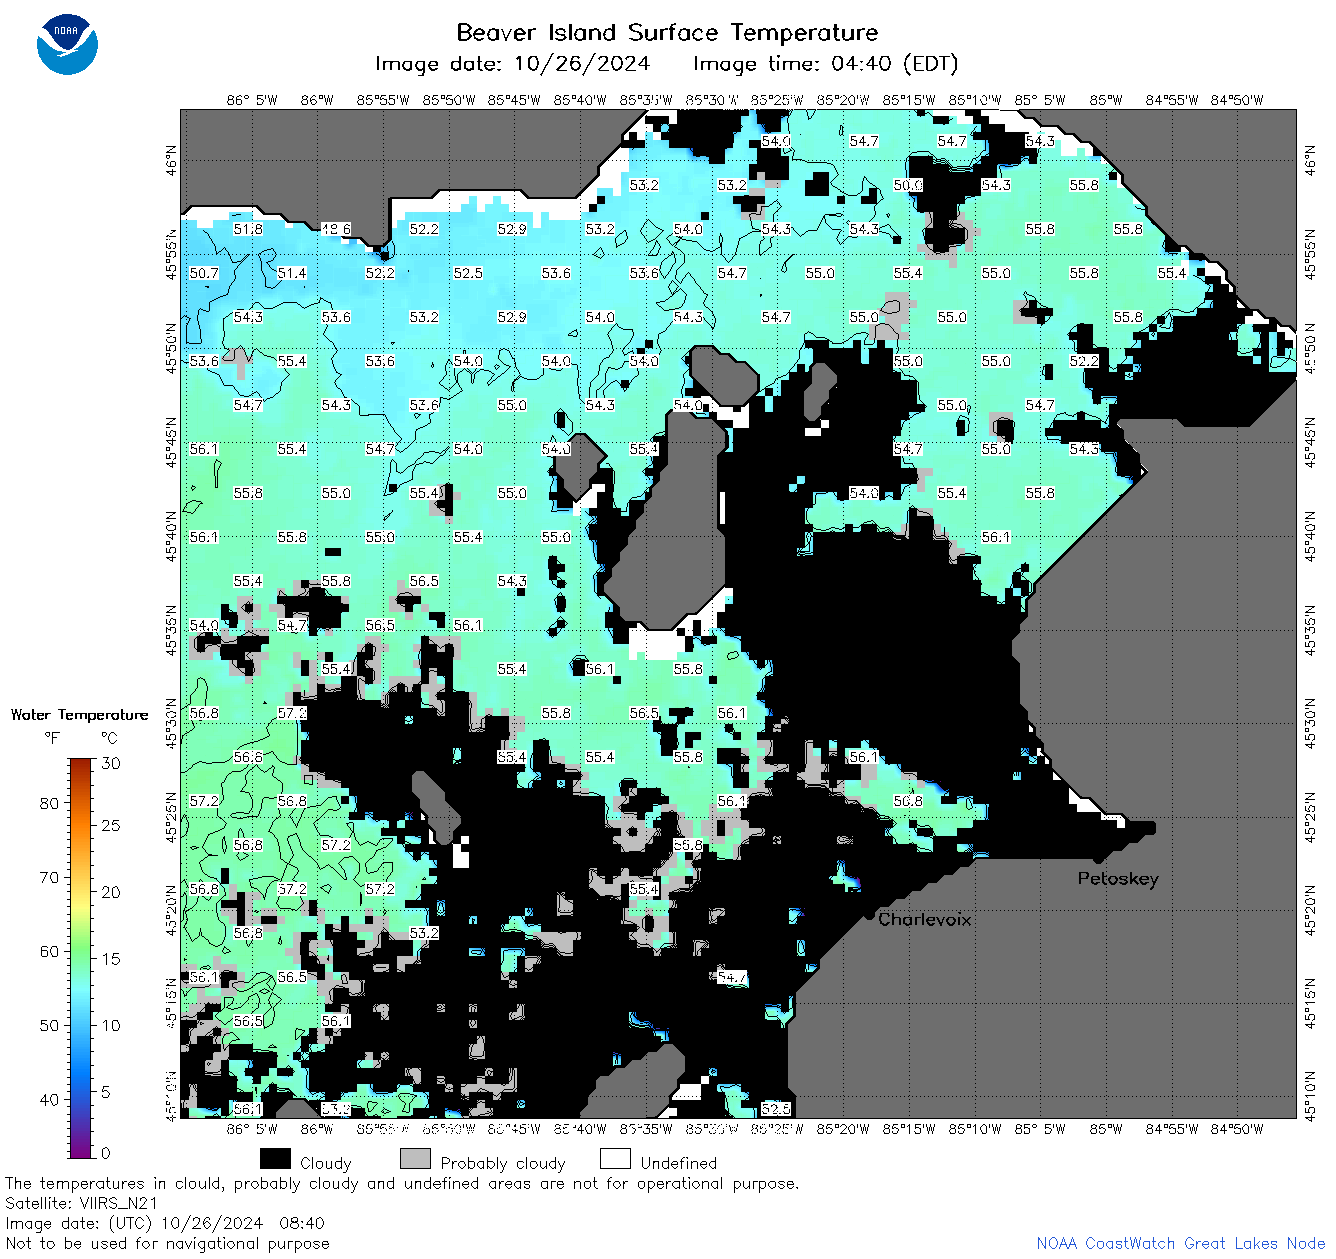The height and width of the screenshot is (1259, 1336).
Task: Click the Petoskey city label
Action: pyautogui.click(x=1118, y=879)
